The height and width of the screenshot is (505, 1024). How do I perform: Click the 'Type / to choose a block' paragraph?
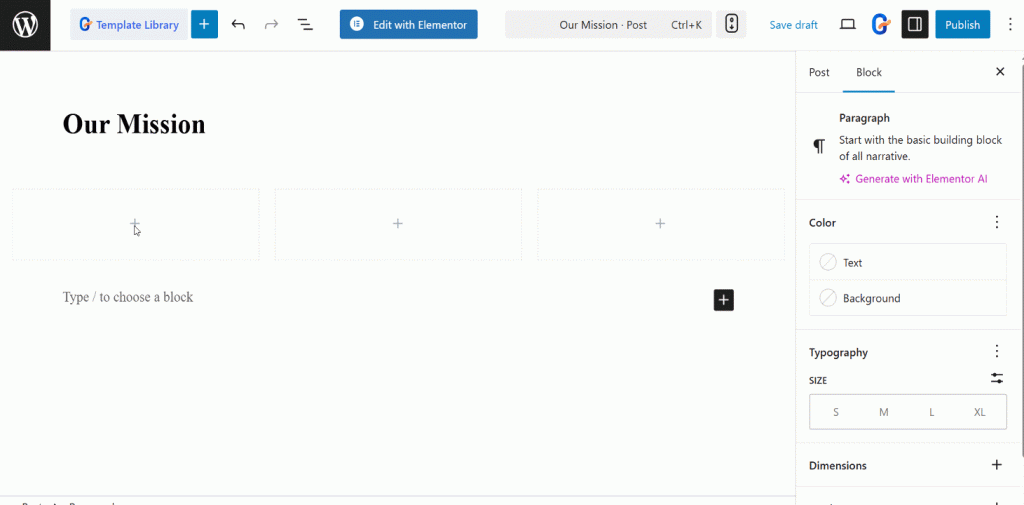[128, 297]
